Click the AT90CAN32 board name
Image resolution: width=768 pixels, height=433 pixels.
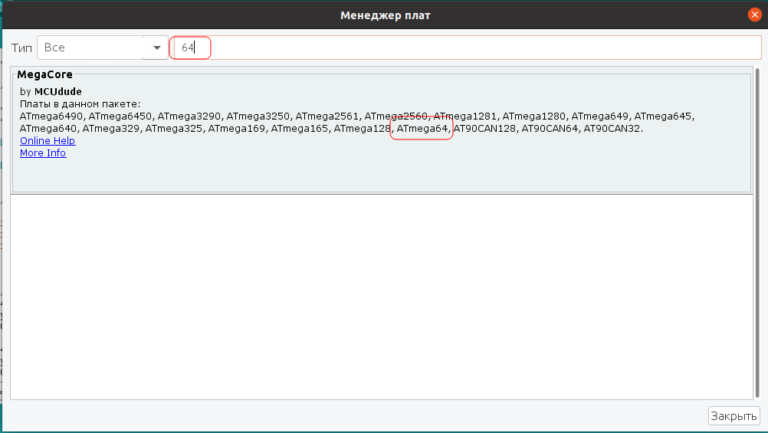[x=612, y=129]
